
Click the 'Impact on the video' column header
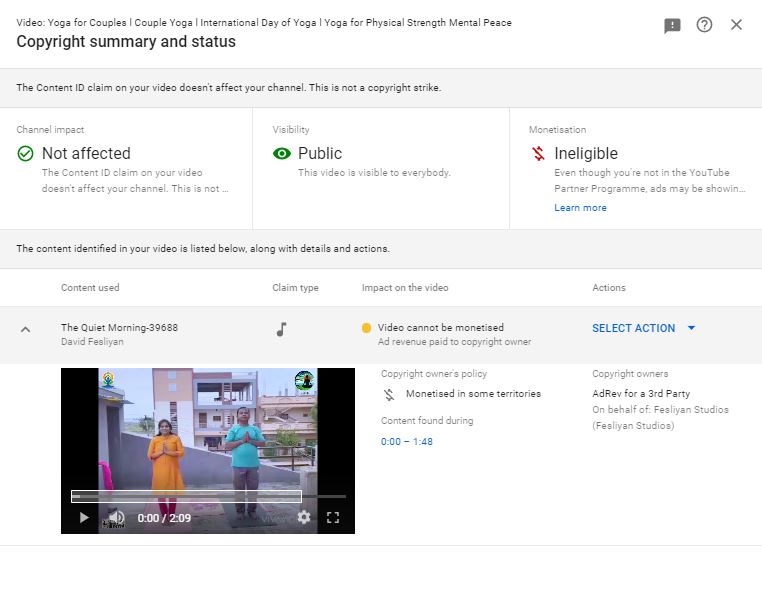[405, 288]
